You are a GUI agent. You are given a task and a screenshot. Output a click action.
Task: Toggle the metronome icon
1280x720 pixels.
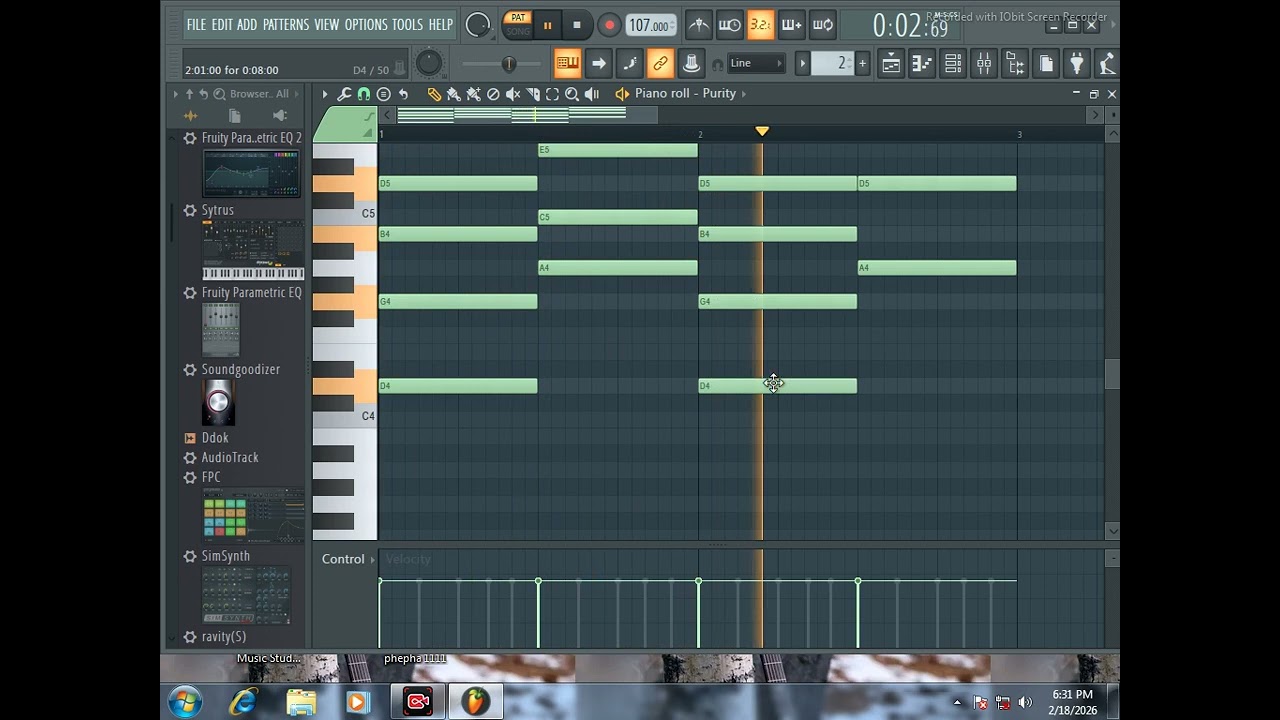click(x=699, y=25)
